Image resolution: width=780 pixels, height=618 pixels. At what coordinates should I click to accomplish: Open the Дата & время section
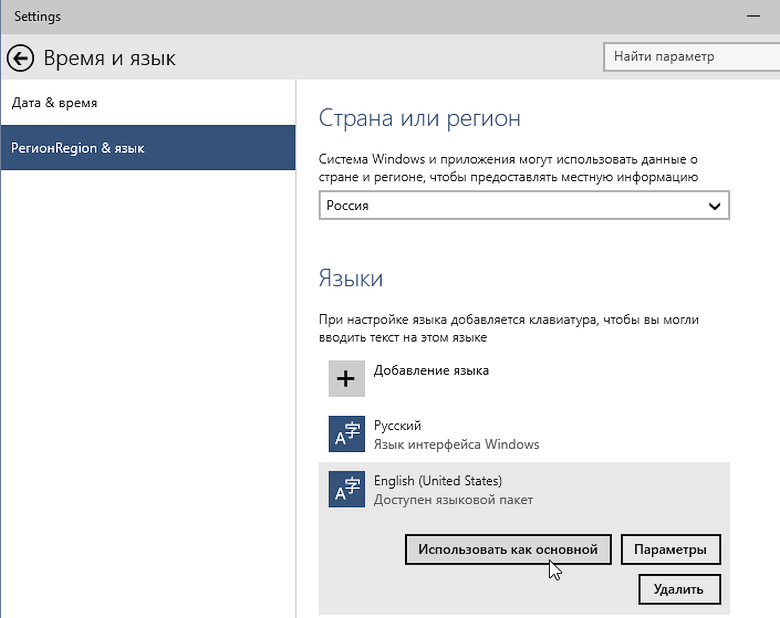pyautogui.click(x=148, y=103)
